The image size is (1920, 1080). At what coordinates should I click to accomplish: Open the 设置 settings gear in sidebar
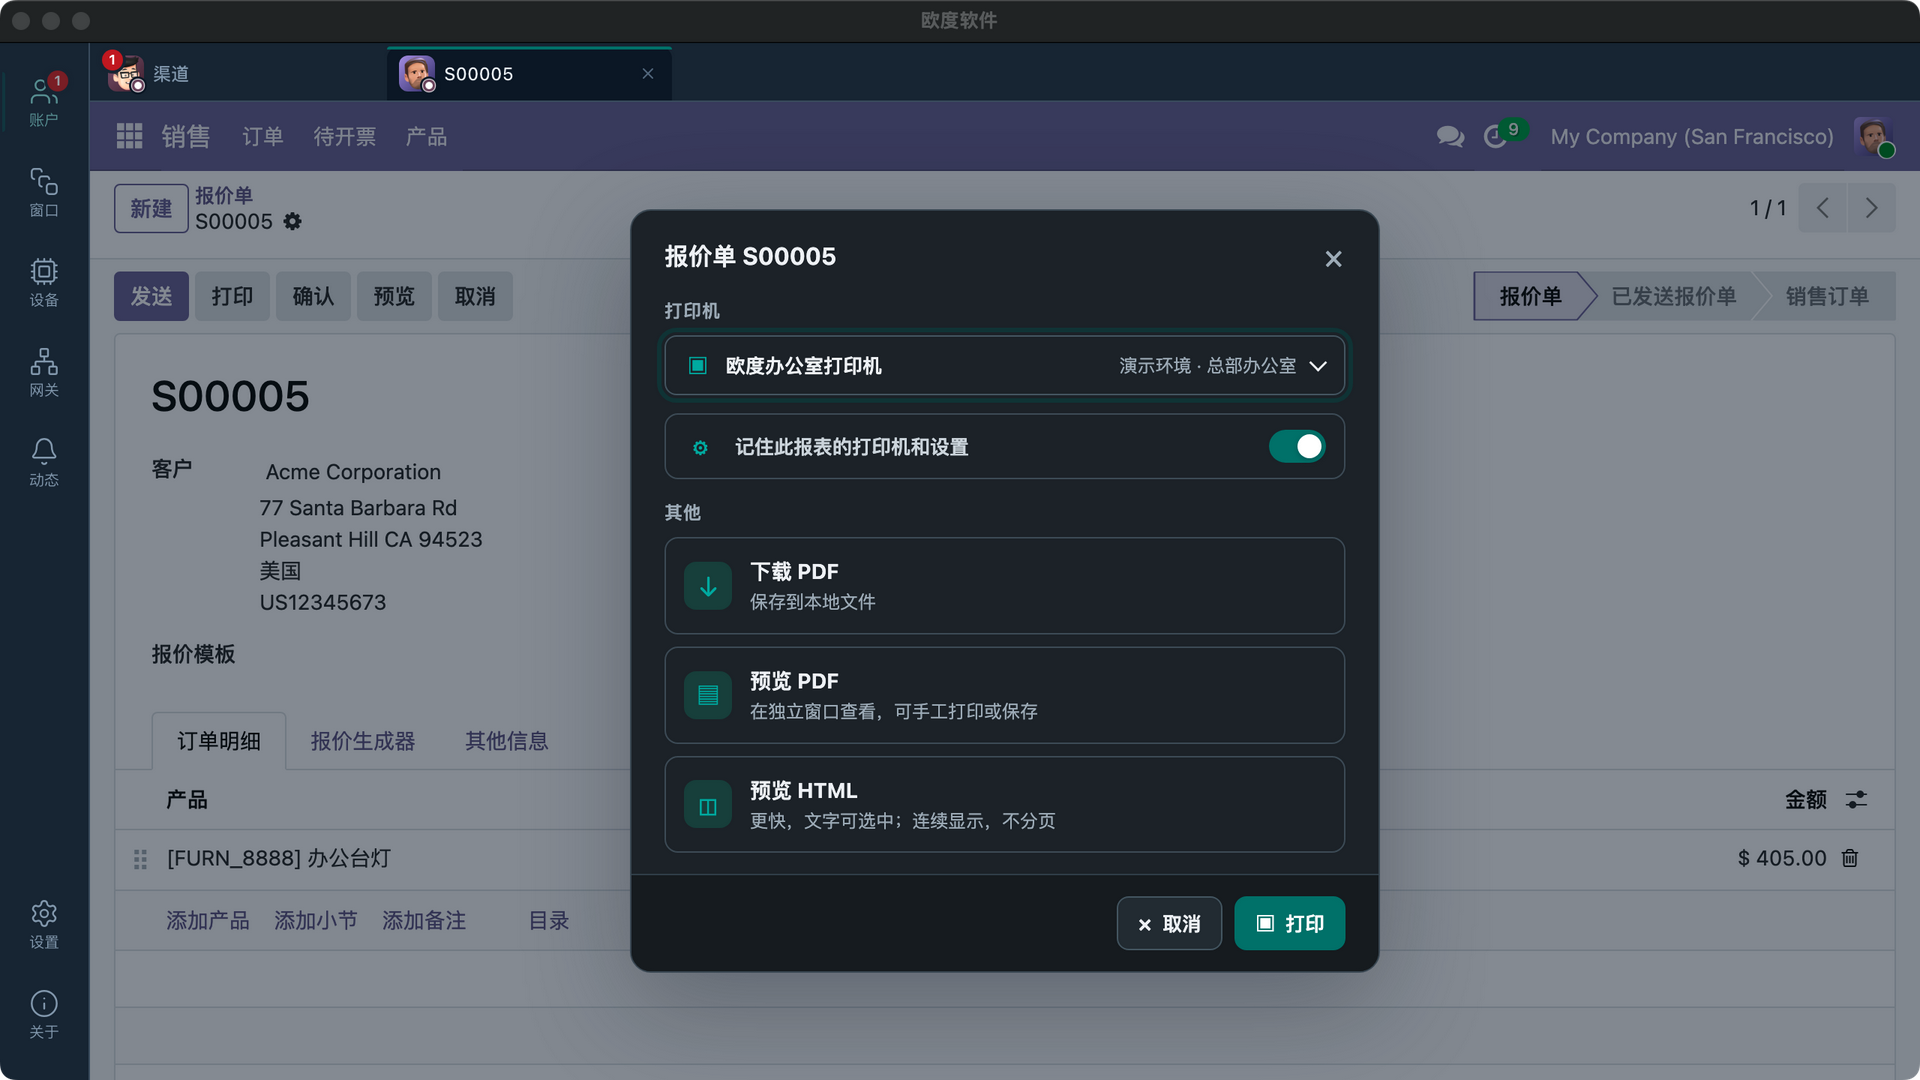click(x=44, y=924)
